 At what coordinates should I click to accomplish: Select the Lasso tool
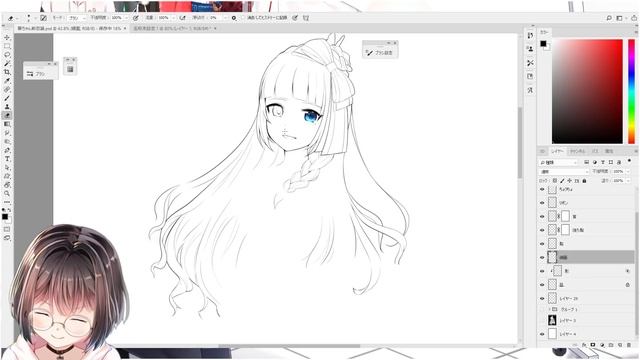[7, 55]
